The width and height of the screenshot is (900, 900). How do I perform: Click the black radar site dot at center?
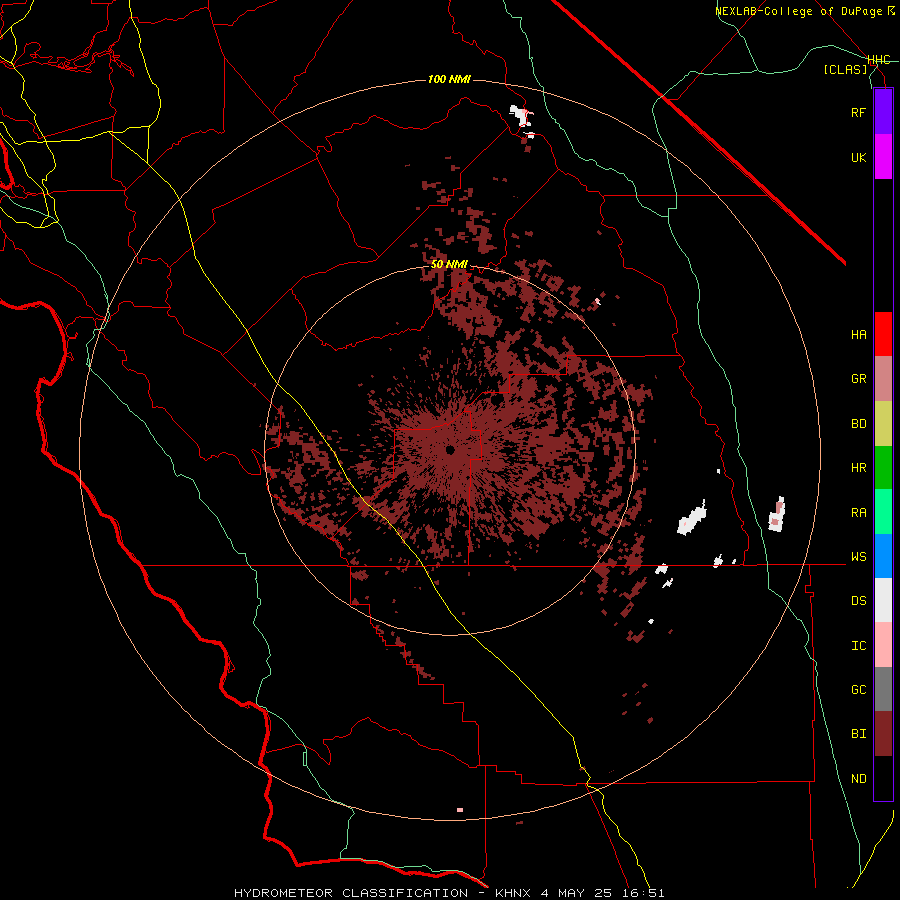pyautogui.click(x=450, y=450)
